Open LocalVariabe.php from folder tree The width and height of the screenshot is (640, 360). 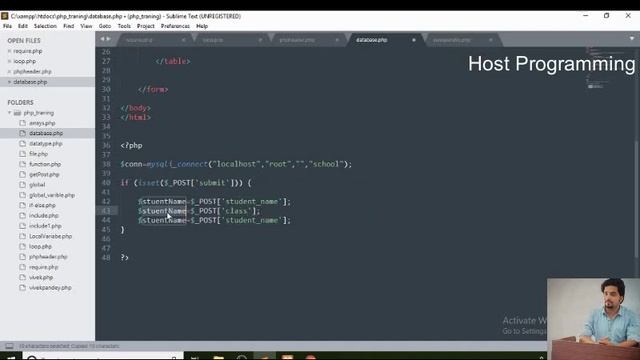pyautogui.click(x=51, y=236)
